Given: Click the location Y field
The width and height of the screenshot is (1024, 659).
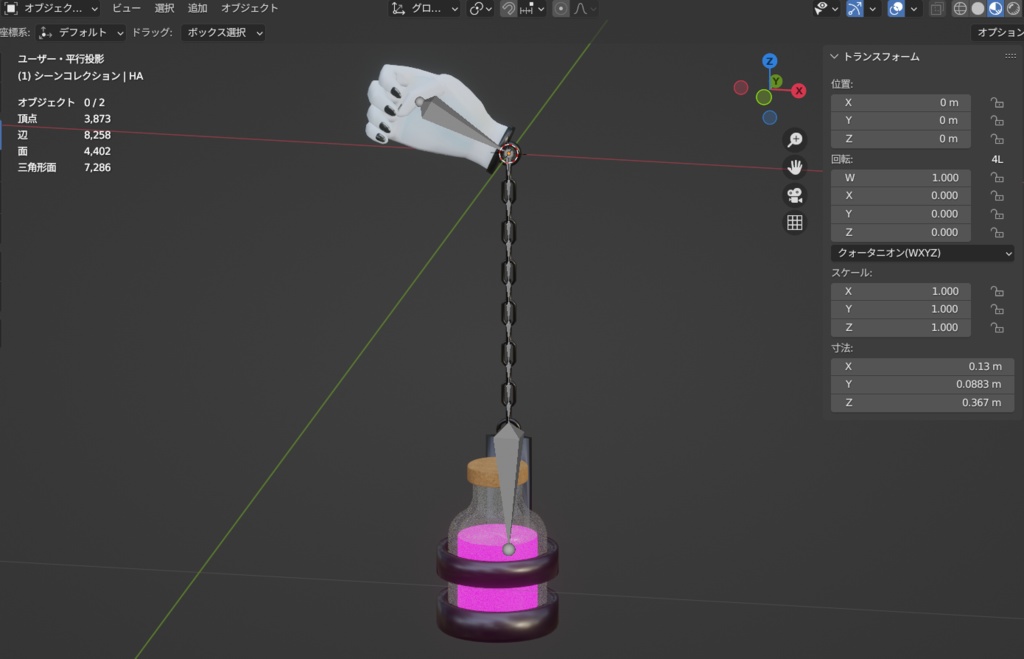Looking at the screenshot, I should click(x=901, y=120).
